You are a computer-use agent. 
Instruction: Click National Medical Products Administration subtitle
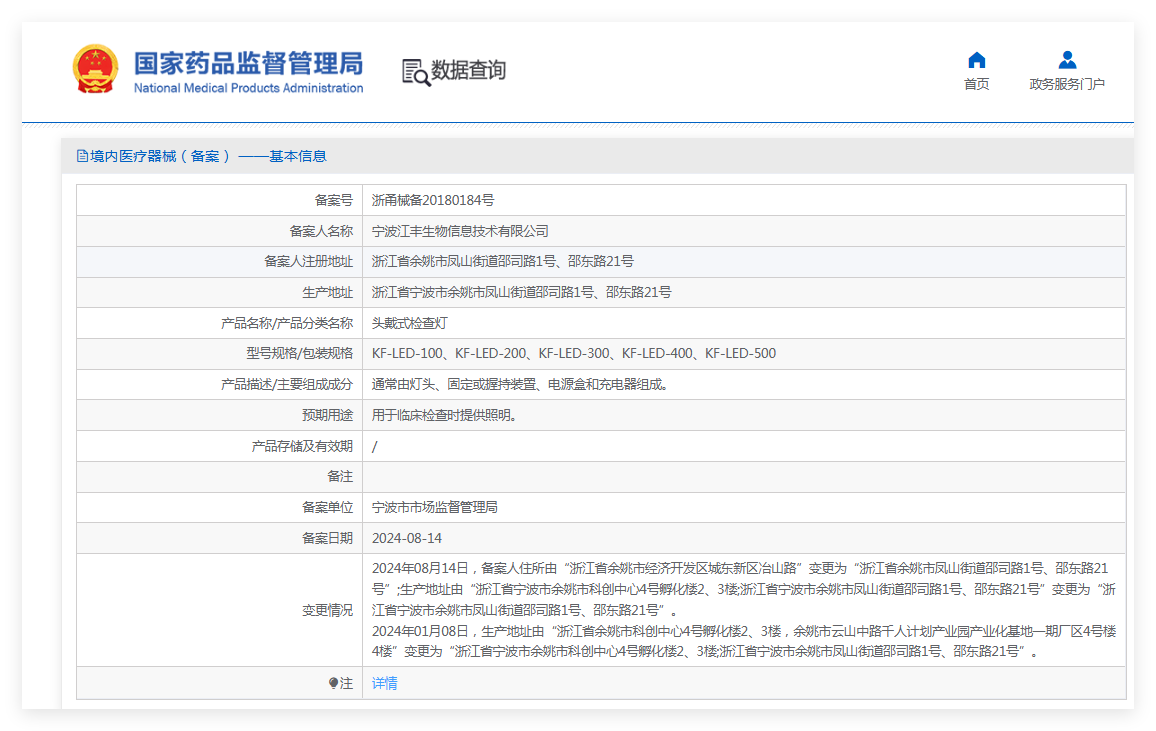coord(248,88)
